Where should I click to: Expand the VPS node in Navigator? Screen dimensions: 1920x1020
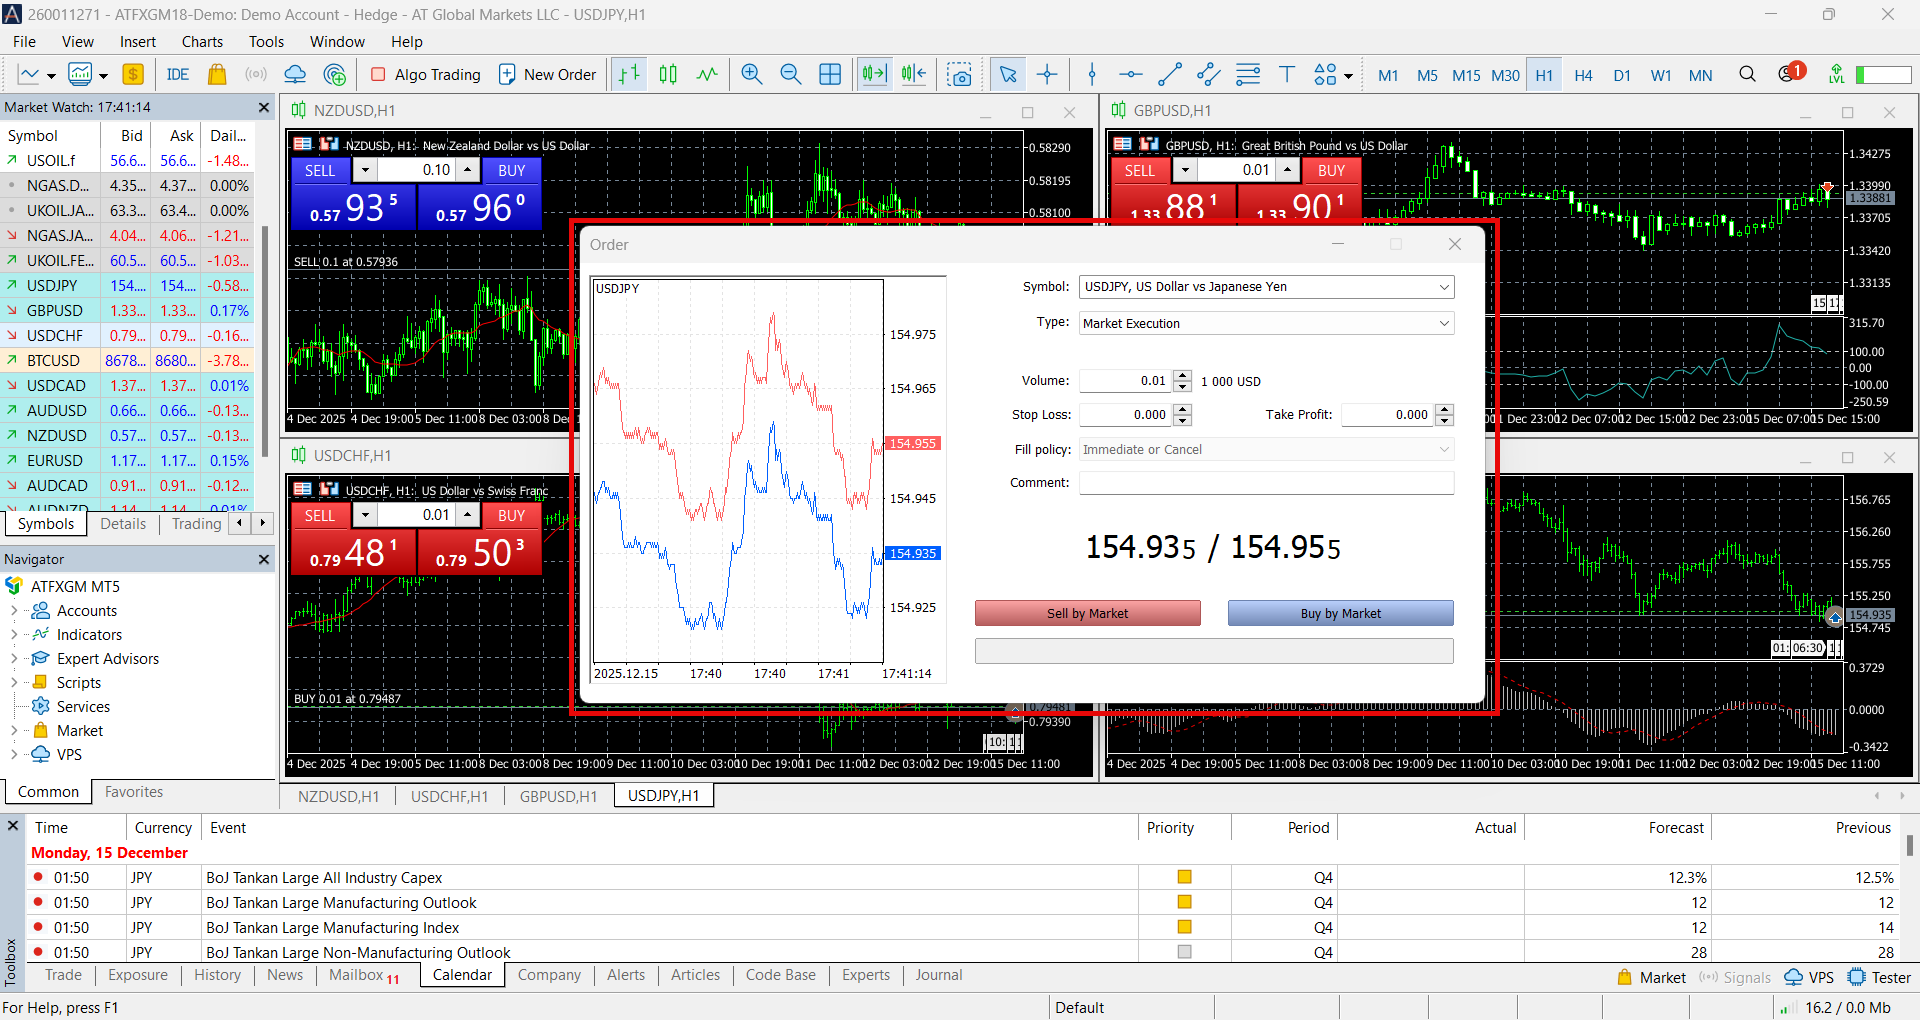click(x=14, y=754)
